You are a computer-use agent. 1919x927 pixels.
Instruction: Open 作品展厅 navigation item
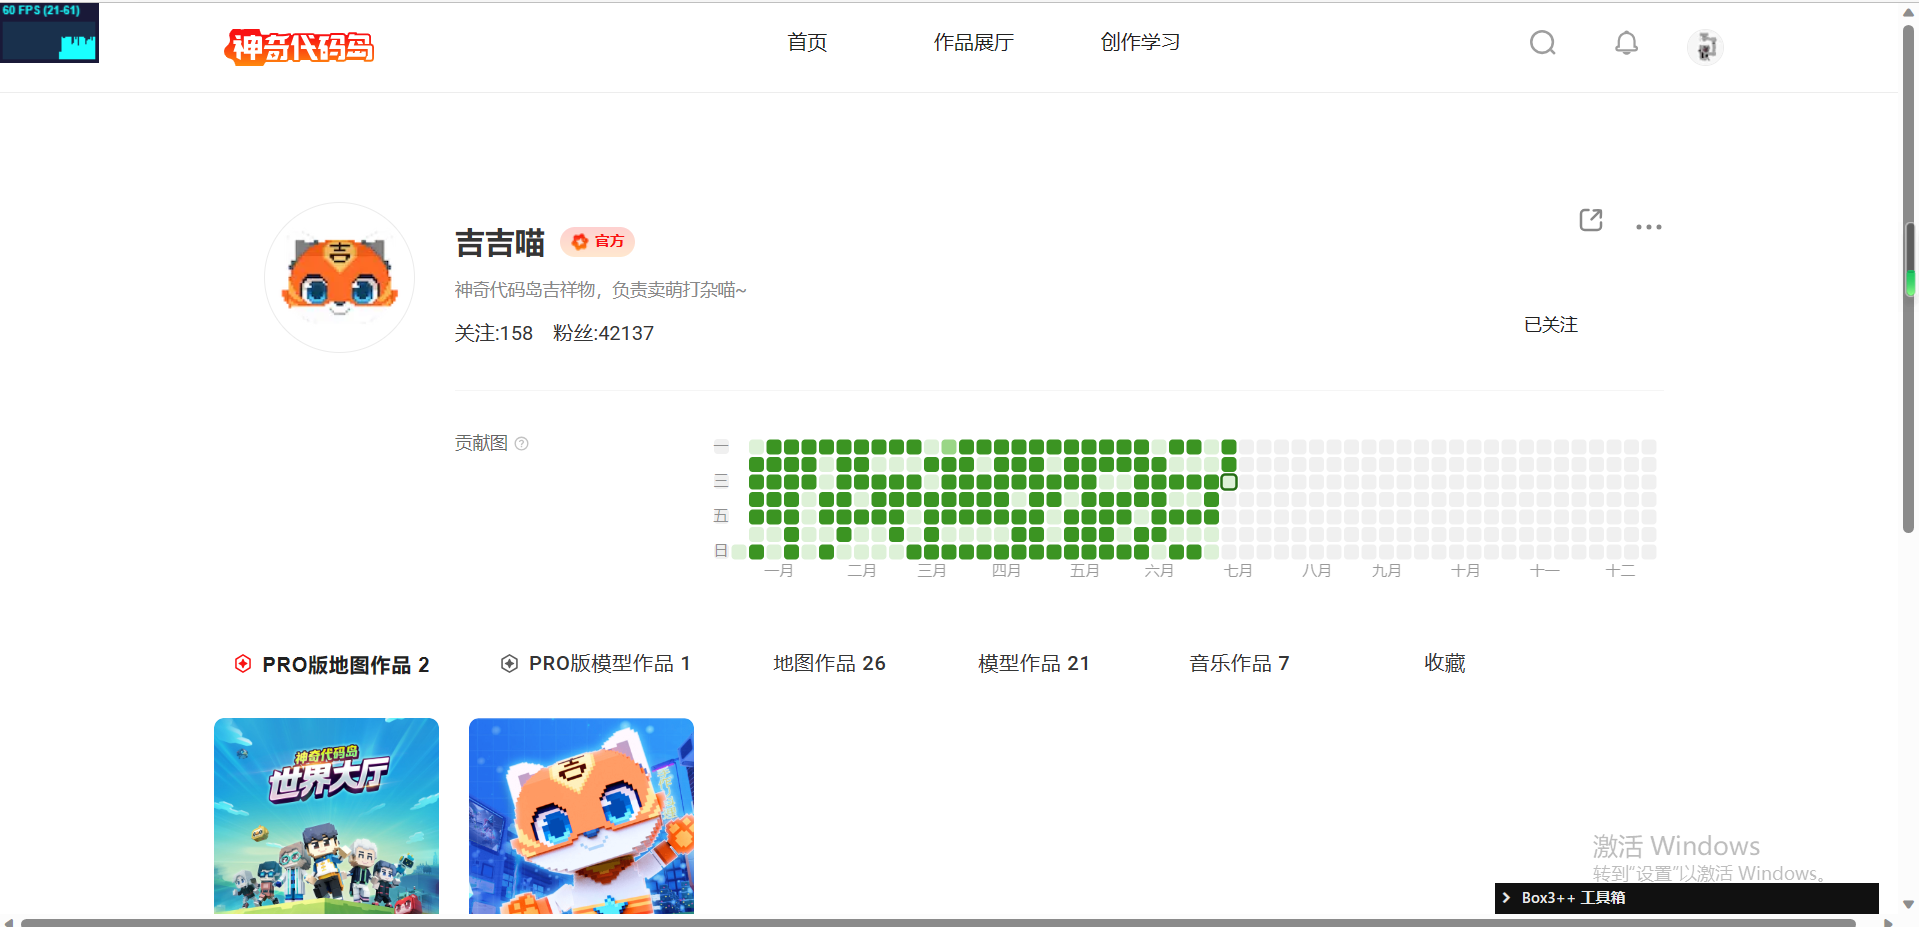974,42
